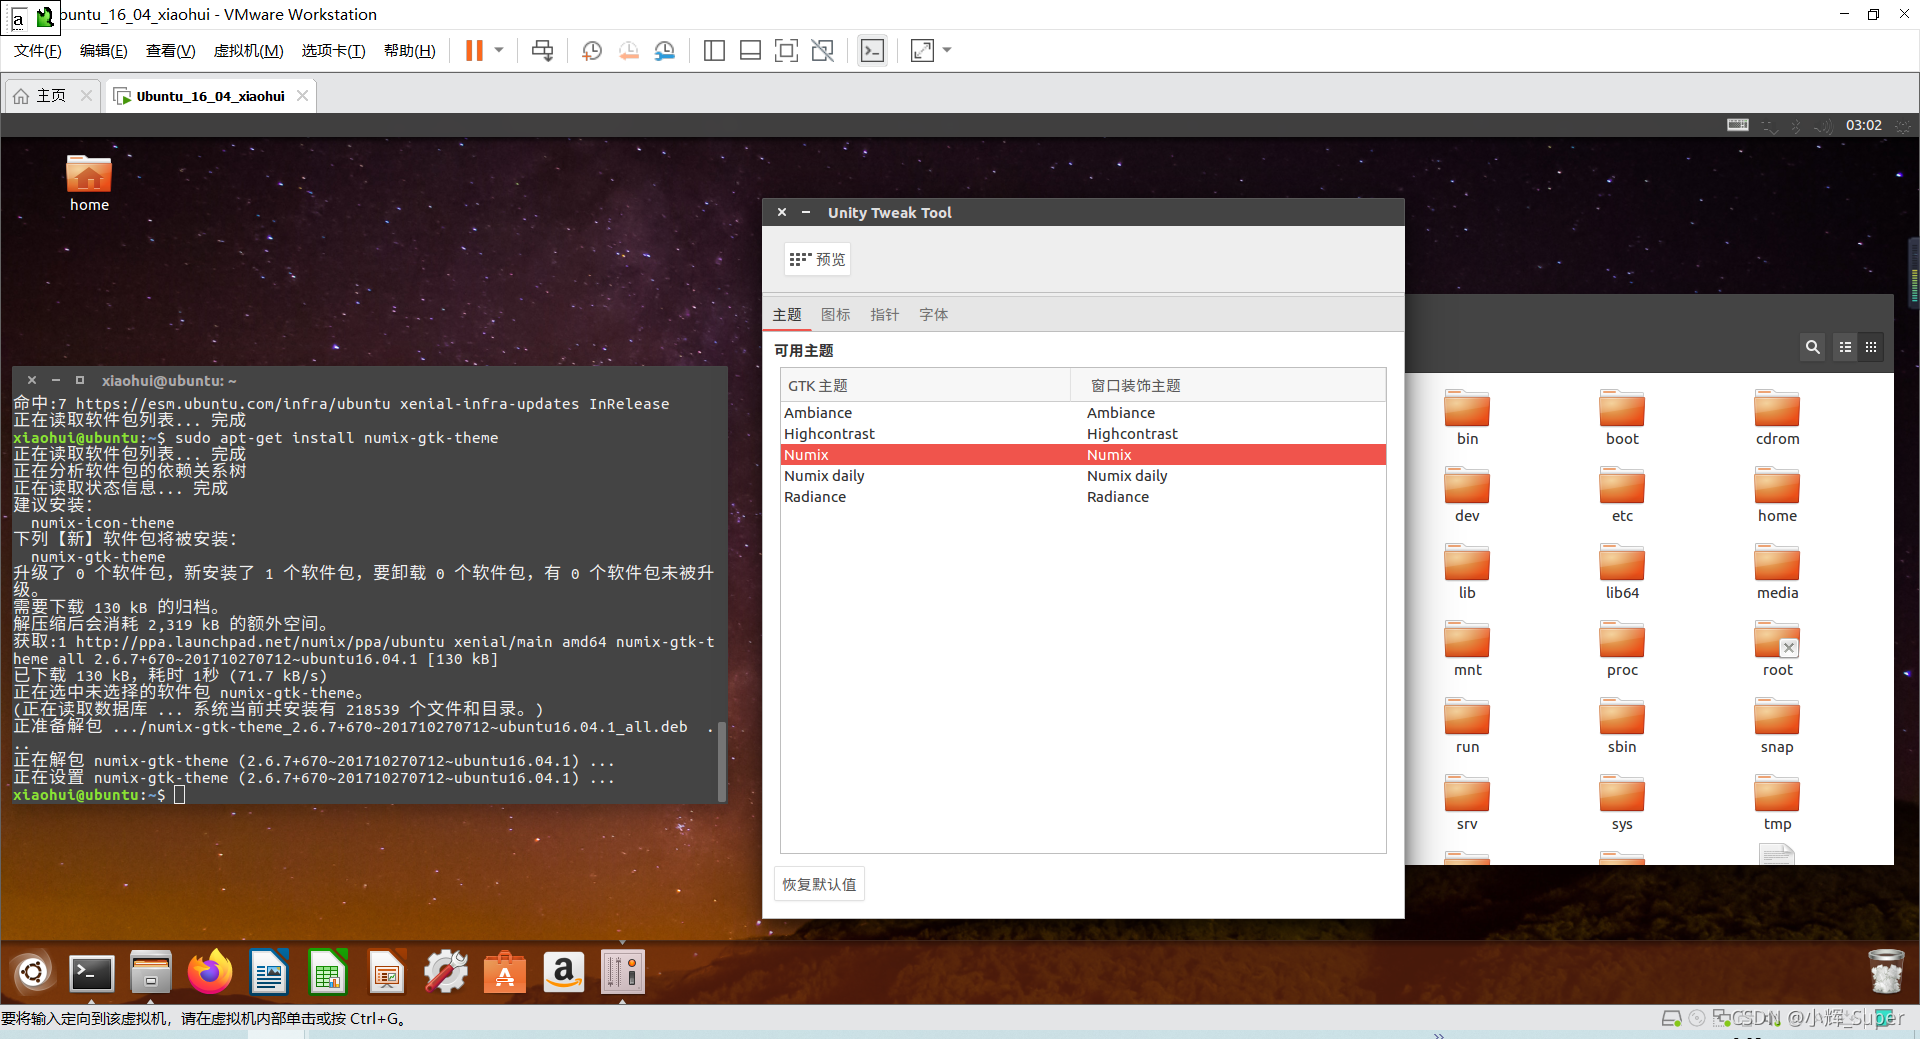The image size is (1920, 1039).
Task: Open System Settings from dock
Action: pyautogui.click(x=446, y=972)
